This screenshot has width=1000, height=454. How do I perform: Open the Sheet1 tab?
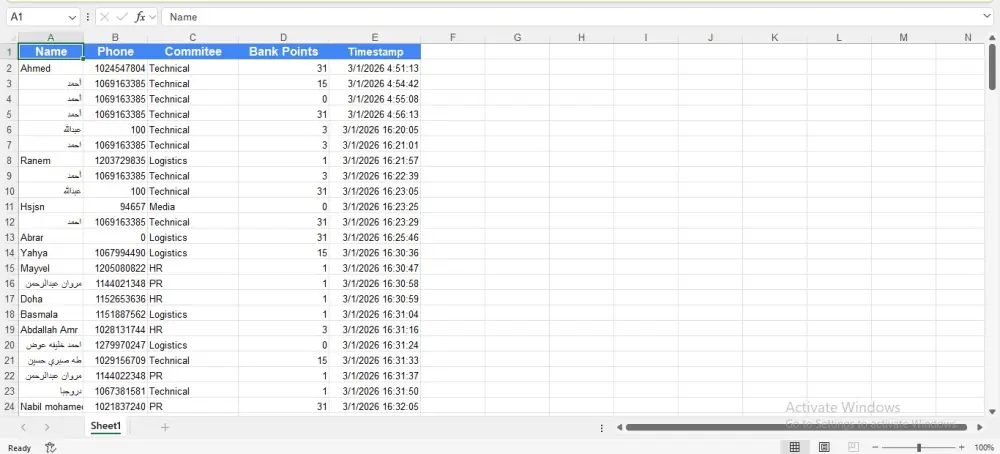point(105,426)
